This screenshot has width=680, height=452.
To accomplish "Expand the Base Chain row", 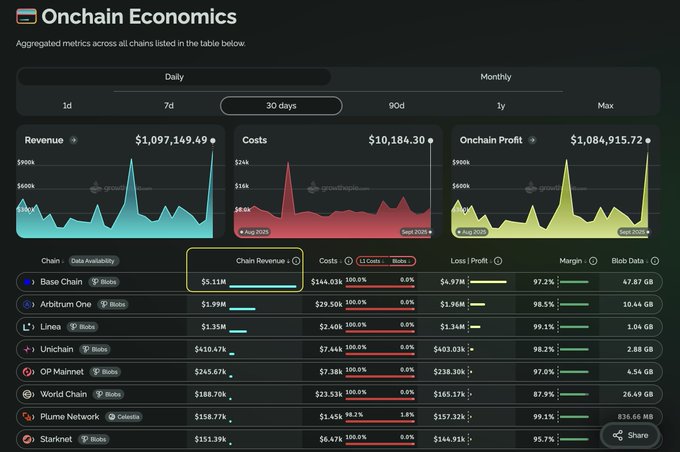I will (339, 282).
